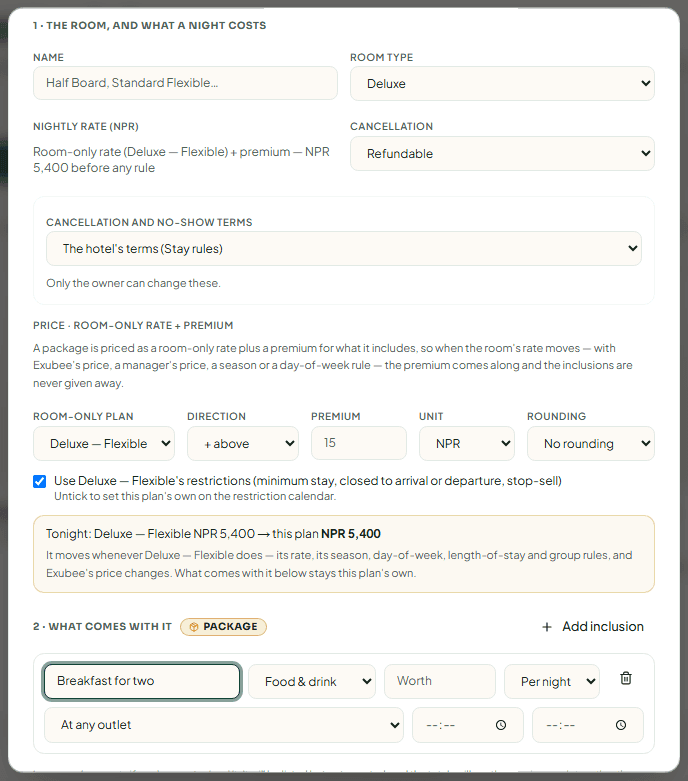Image resolution: width=688 pixels, height=781 pixels.
Task: Click the Add inclusion button
Action: point(592,627)
